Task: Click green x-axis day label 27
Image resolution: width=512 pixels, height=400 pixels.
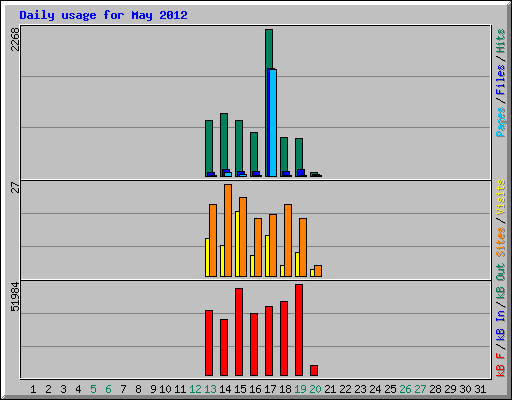Action: pos(420,389)
